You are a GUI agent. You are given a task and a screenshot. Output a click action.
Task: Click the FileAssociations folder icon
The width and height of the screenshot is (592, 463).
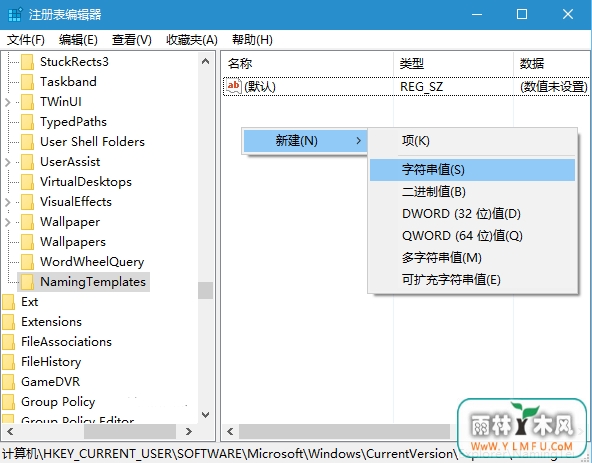(8, 342)
